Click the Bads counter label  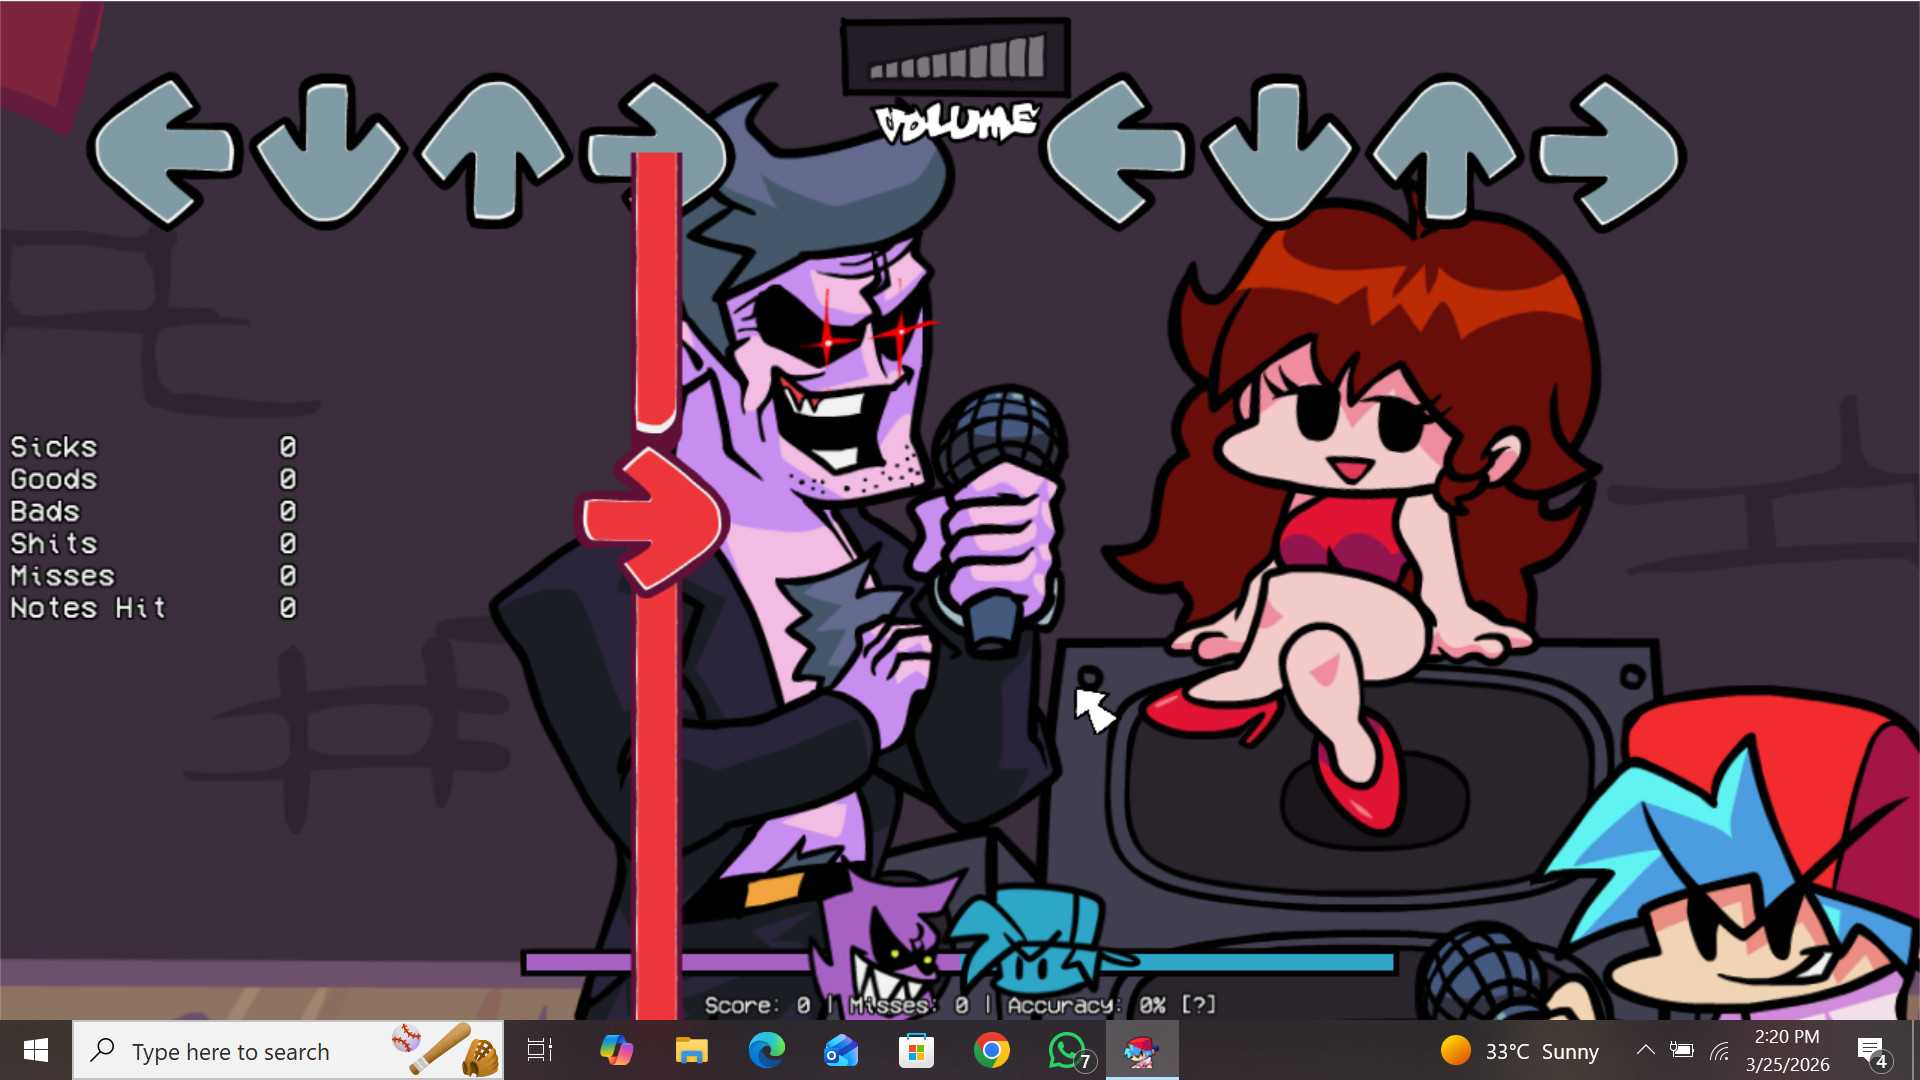(x=45, y=511)
